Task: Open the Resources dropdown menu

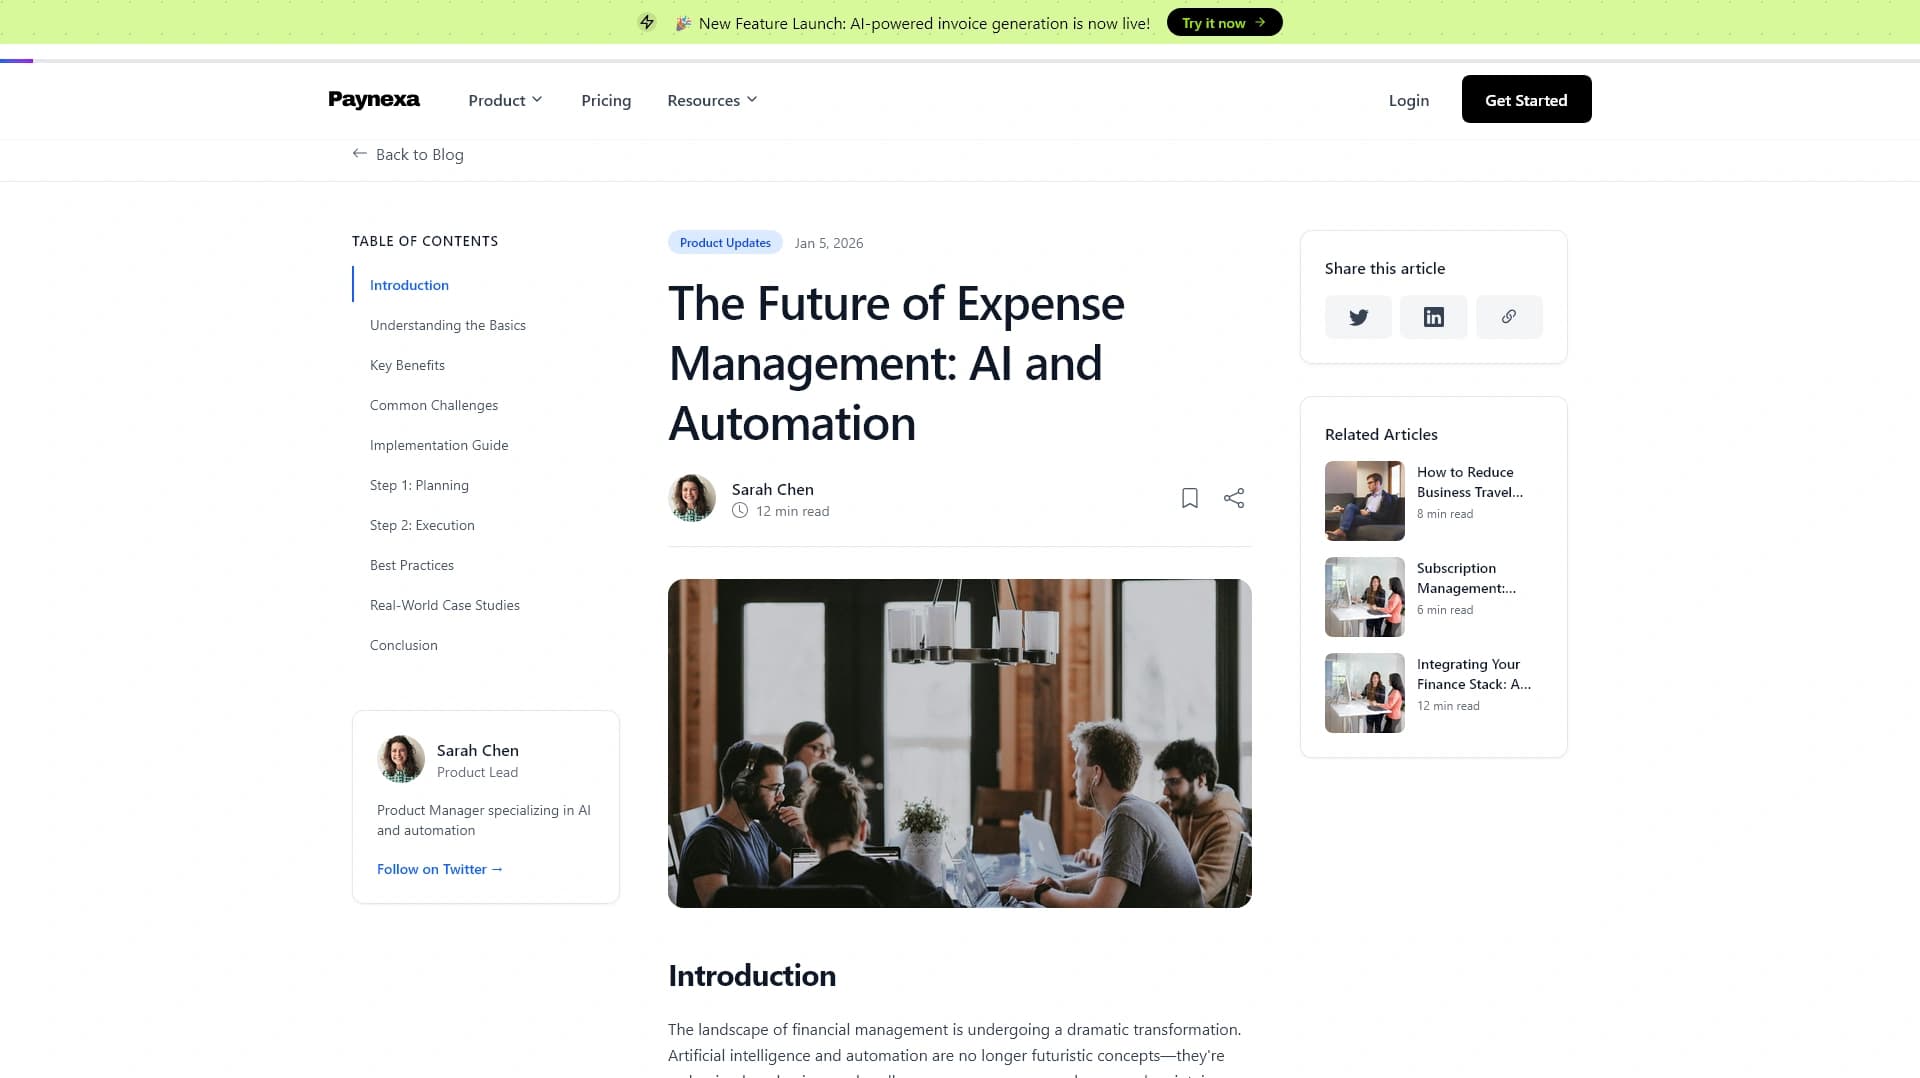Action: point(712,100)
